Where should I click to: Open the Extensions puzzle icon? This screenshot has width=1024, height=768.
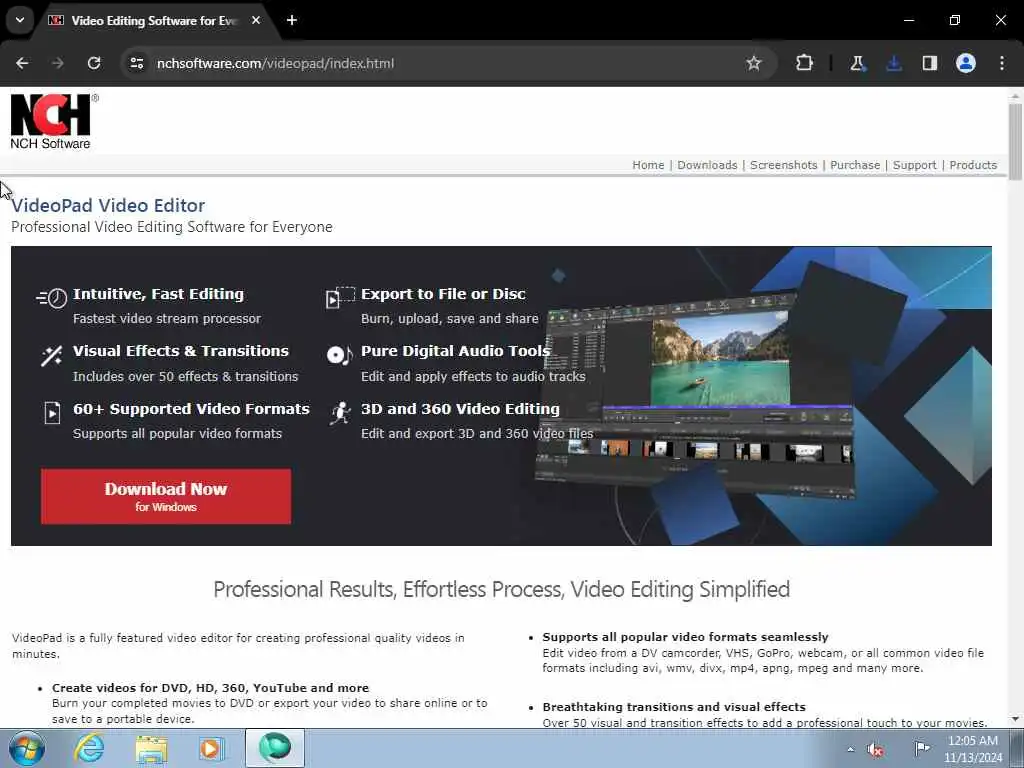[x=805, y=63]
